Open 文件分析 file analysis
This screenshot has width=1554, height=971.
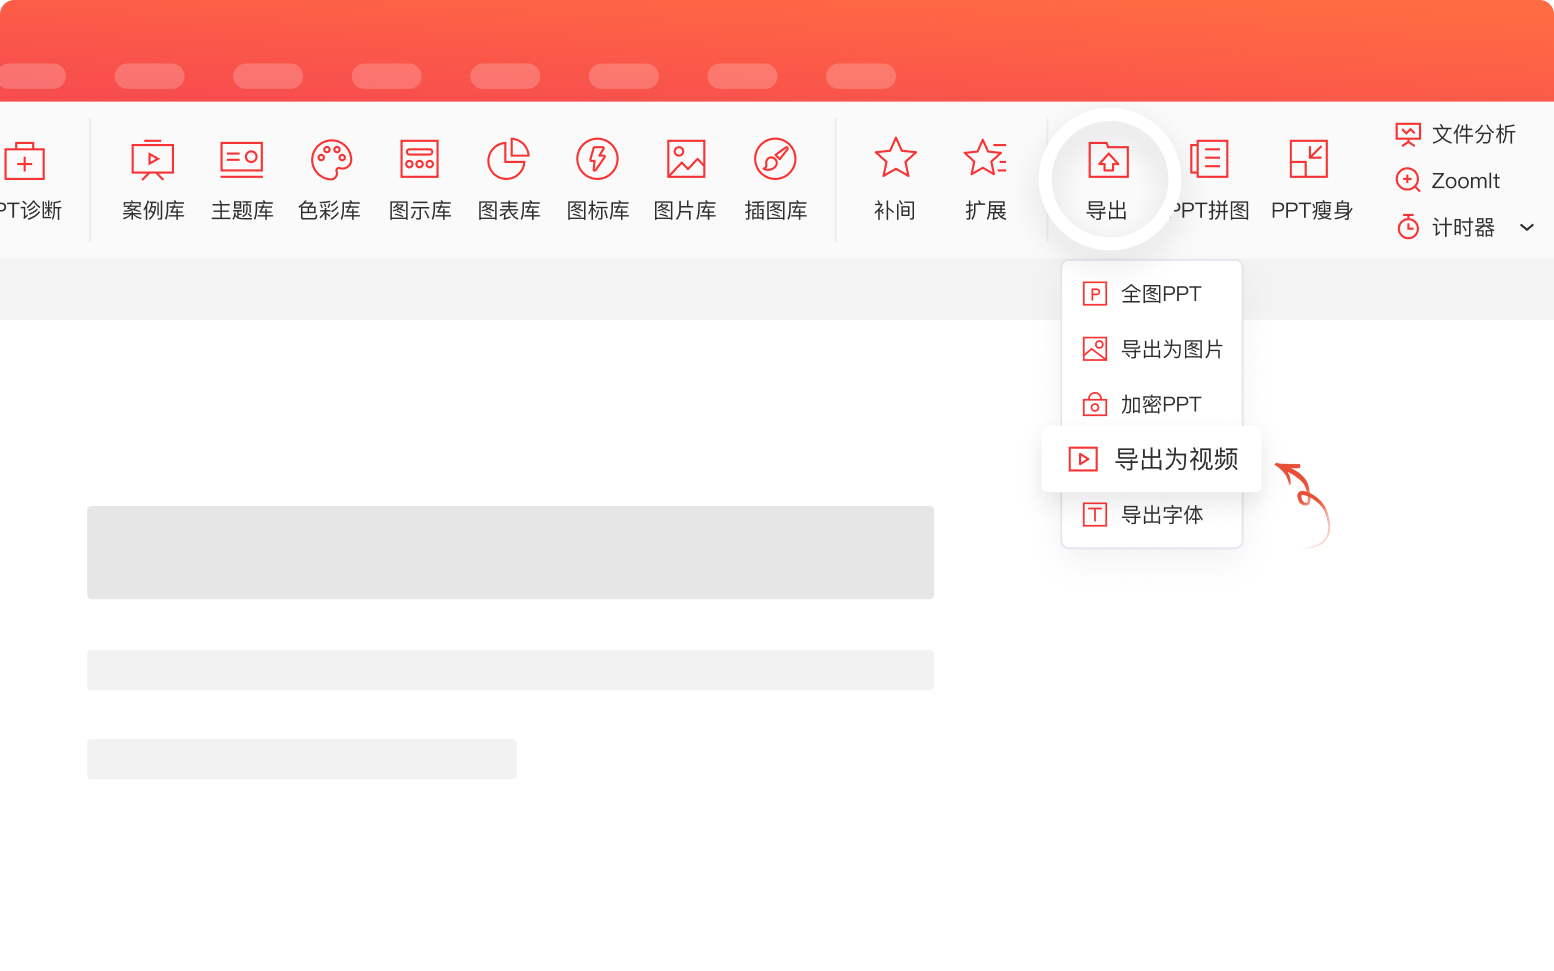1456,134
